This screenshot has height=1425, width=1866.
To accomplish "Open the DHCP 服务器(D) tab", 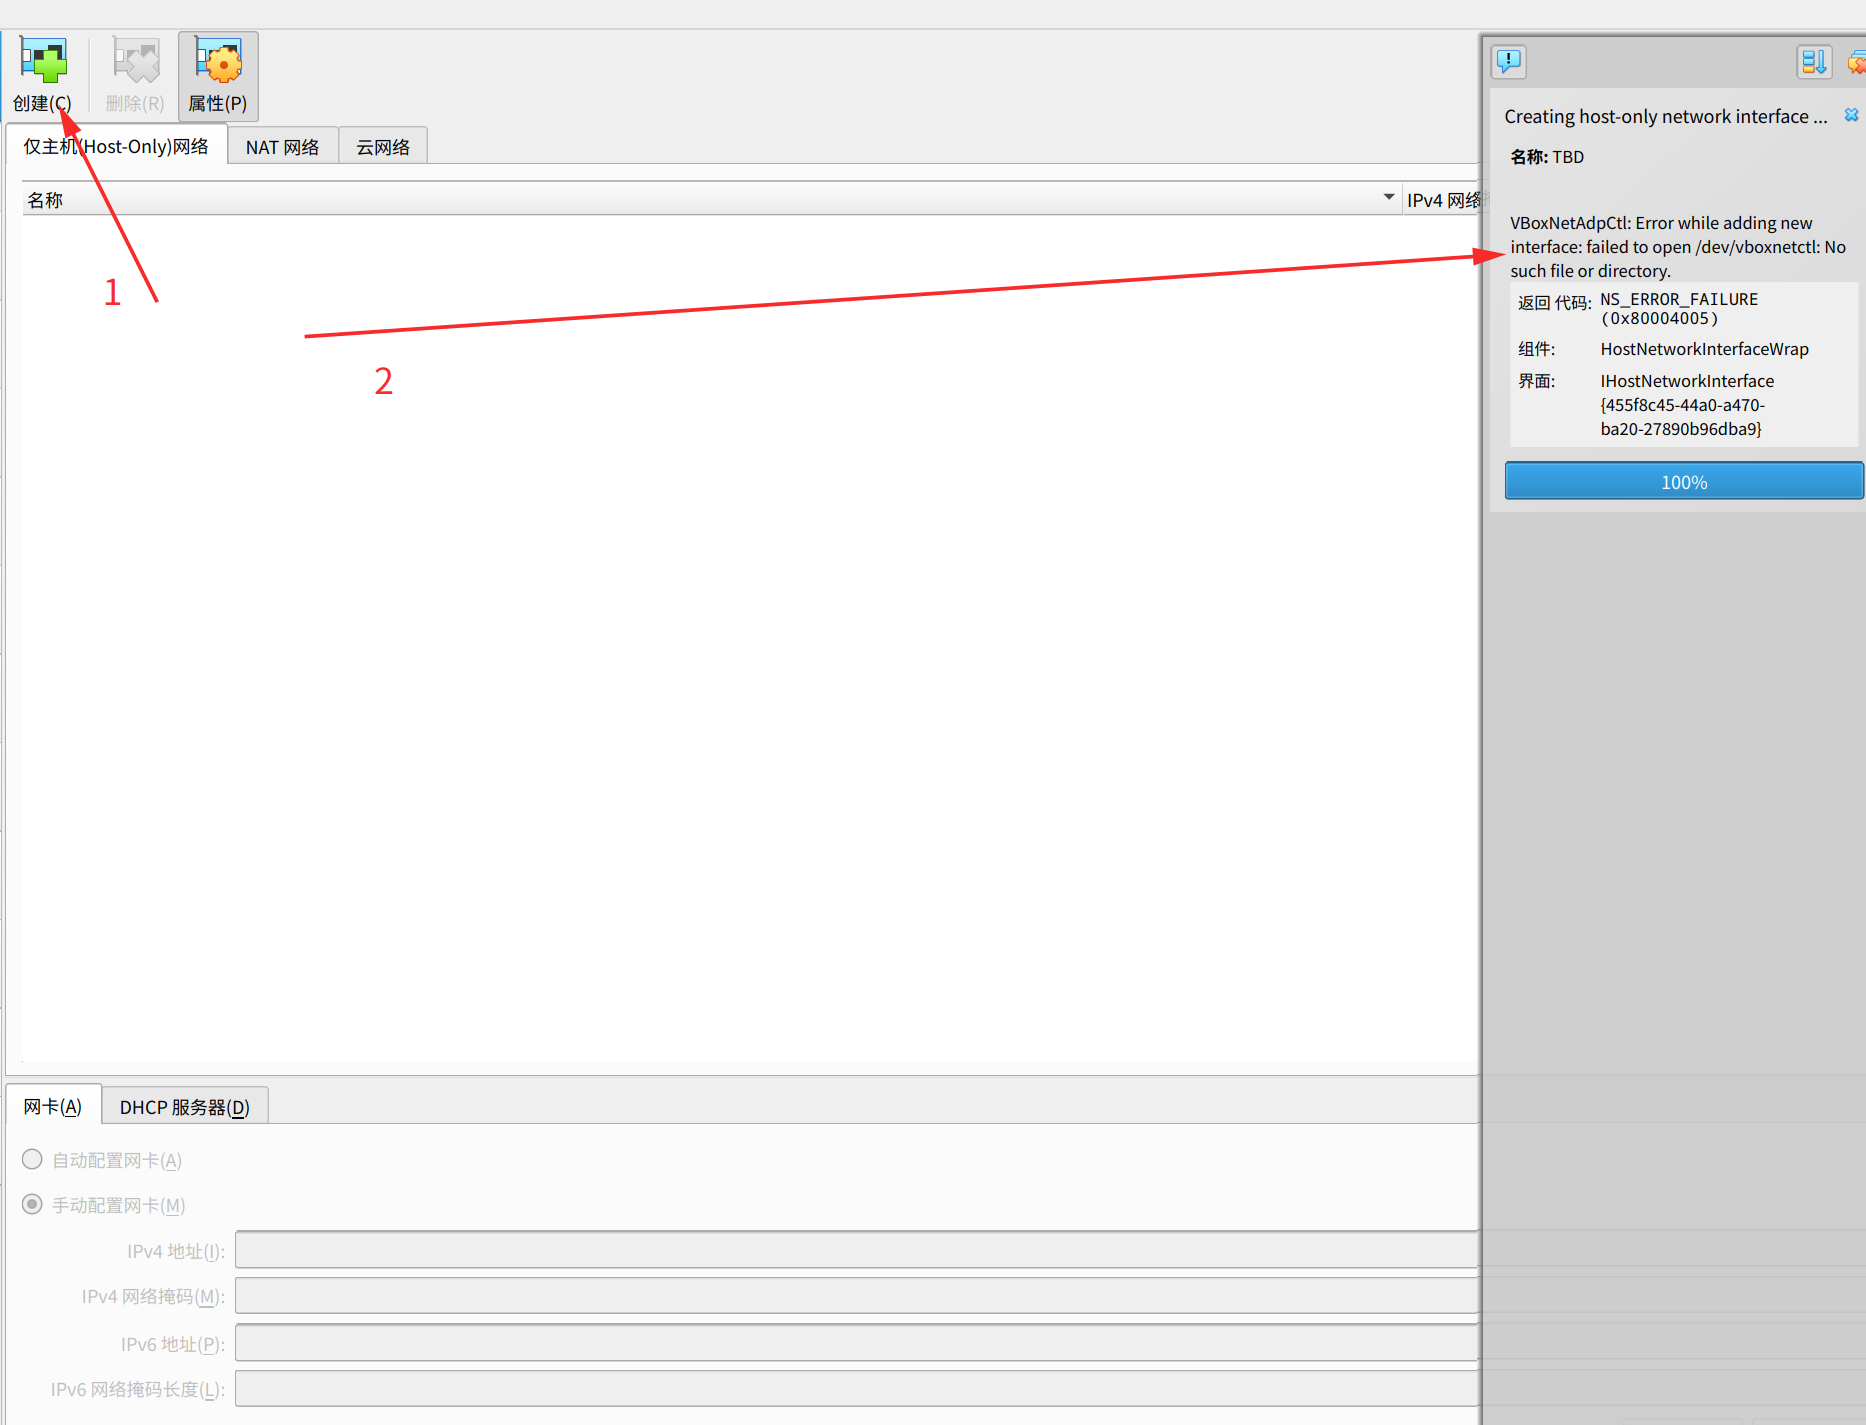I will [x=185, y=1107].
